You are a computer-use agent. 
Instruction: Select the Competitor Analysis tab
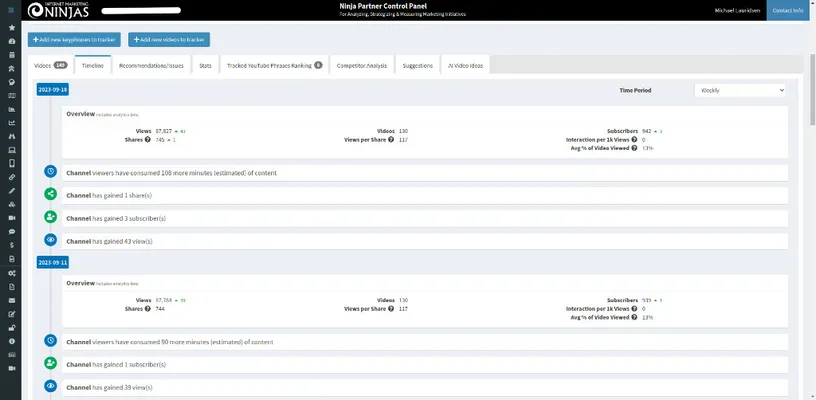click(362, 65)
